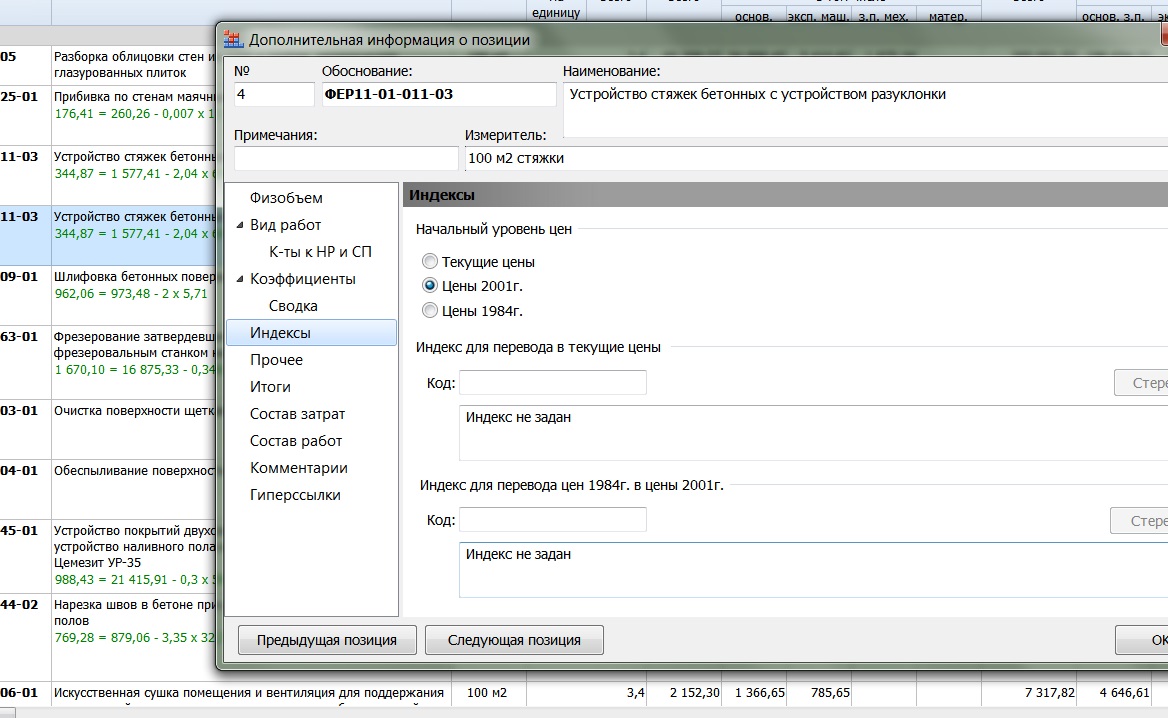Select the 'Цены 1984г.' radio button
The height and width of the screenshot is (718, 1168).
click(430, 311)
